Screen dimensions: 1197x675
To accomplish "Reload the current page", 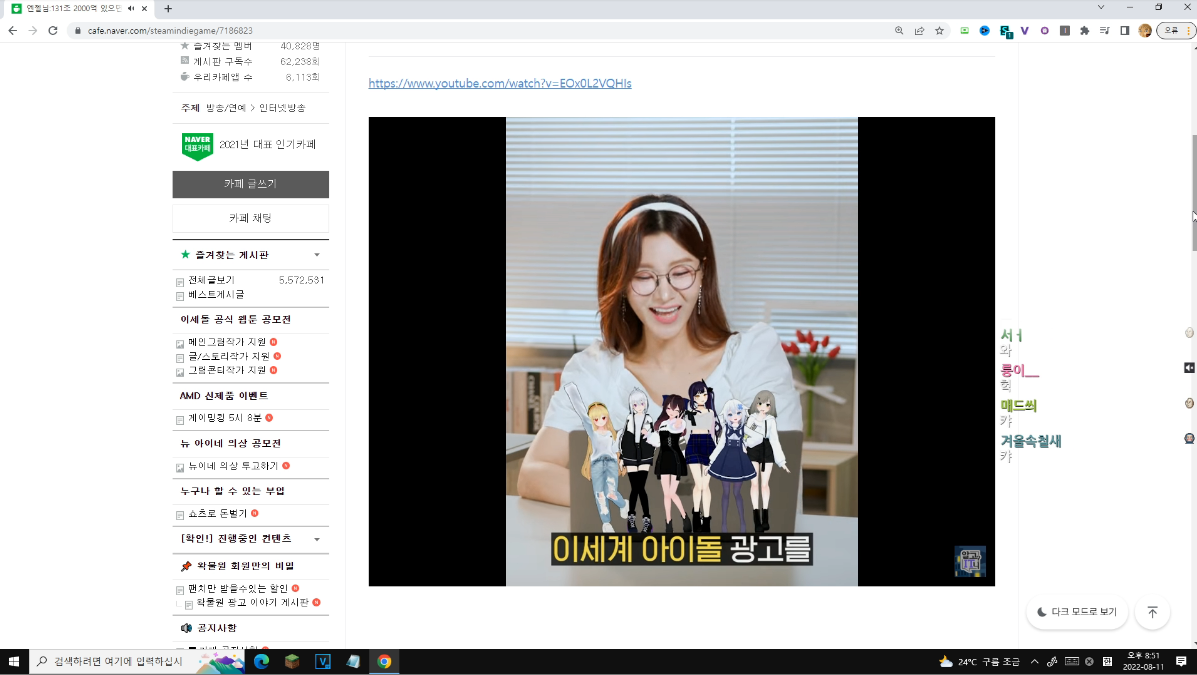I will [53, 31].
